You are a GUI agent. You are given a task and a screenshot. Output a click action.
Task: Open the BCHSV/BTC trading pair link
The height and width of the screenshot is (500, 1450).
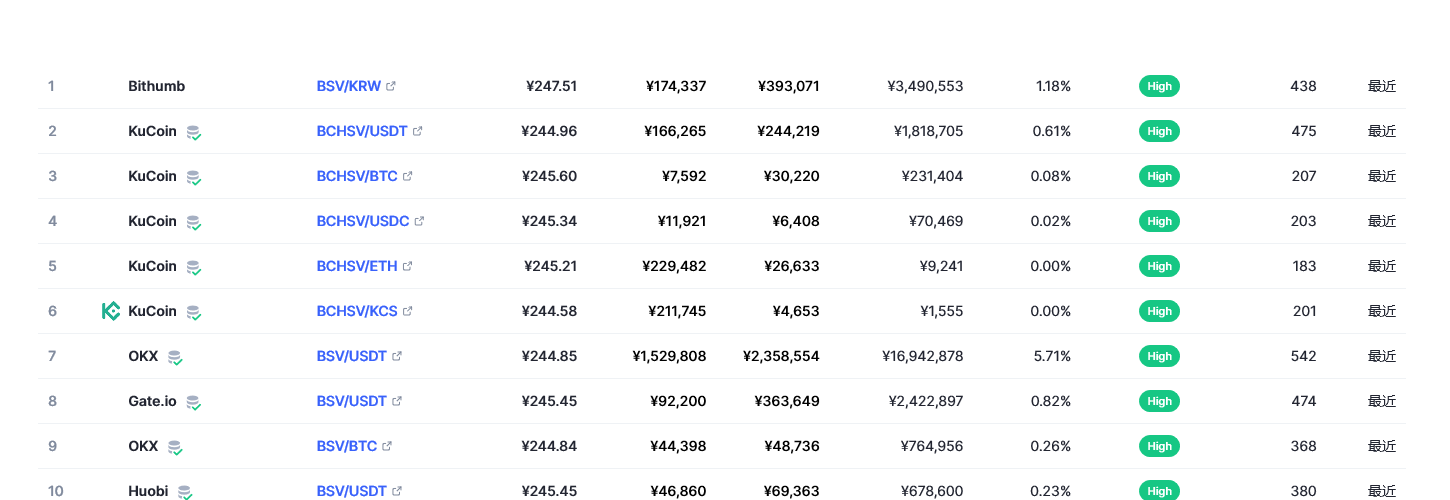tap(357, 176)
